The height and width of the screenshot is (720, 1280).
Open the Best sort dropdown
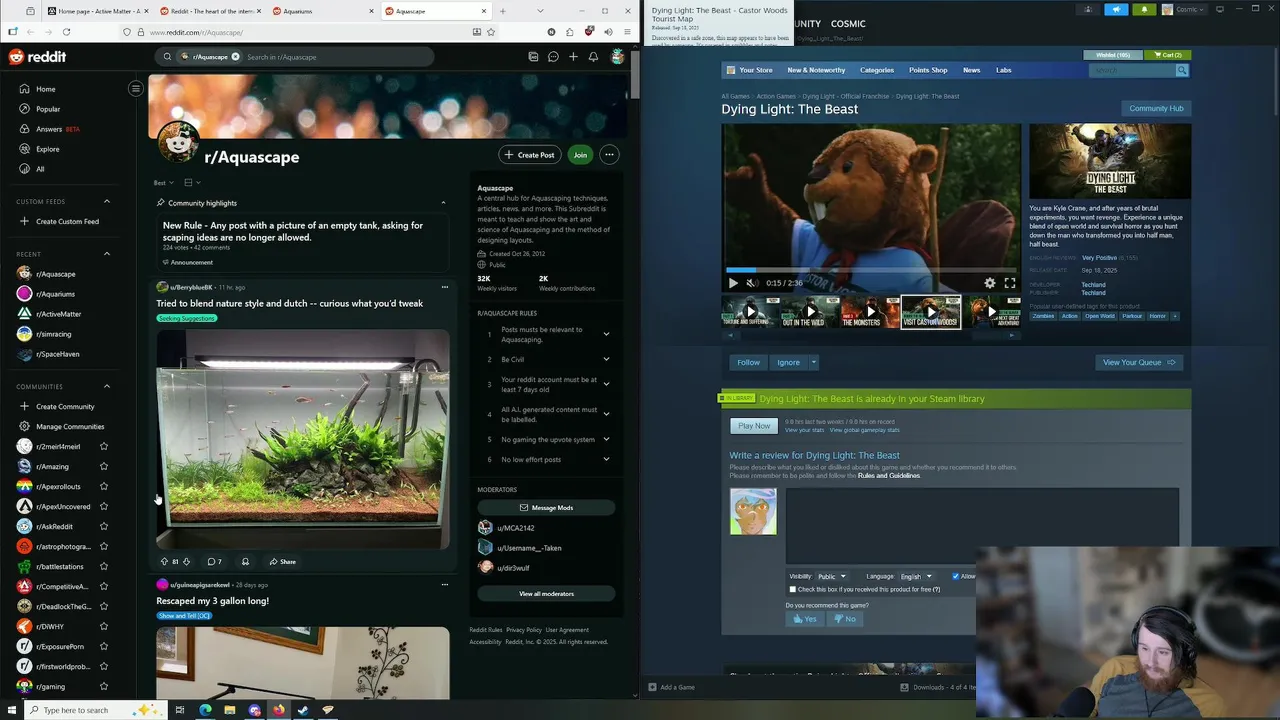pos(163,183)
